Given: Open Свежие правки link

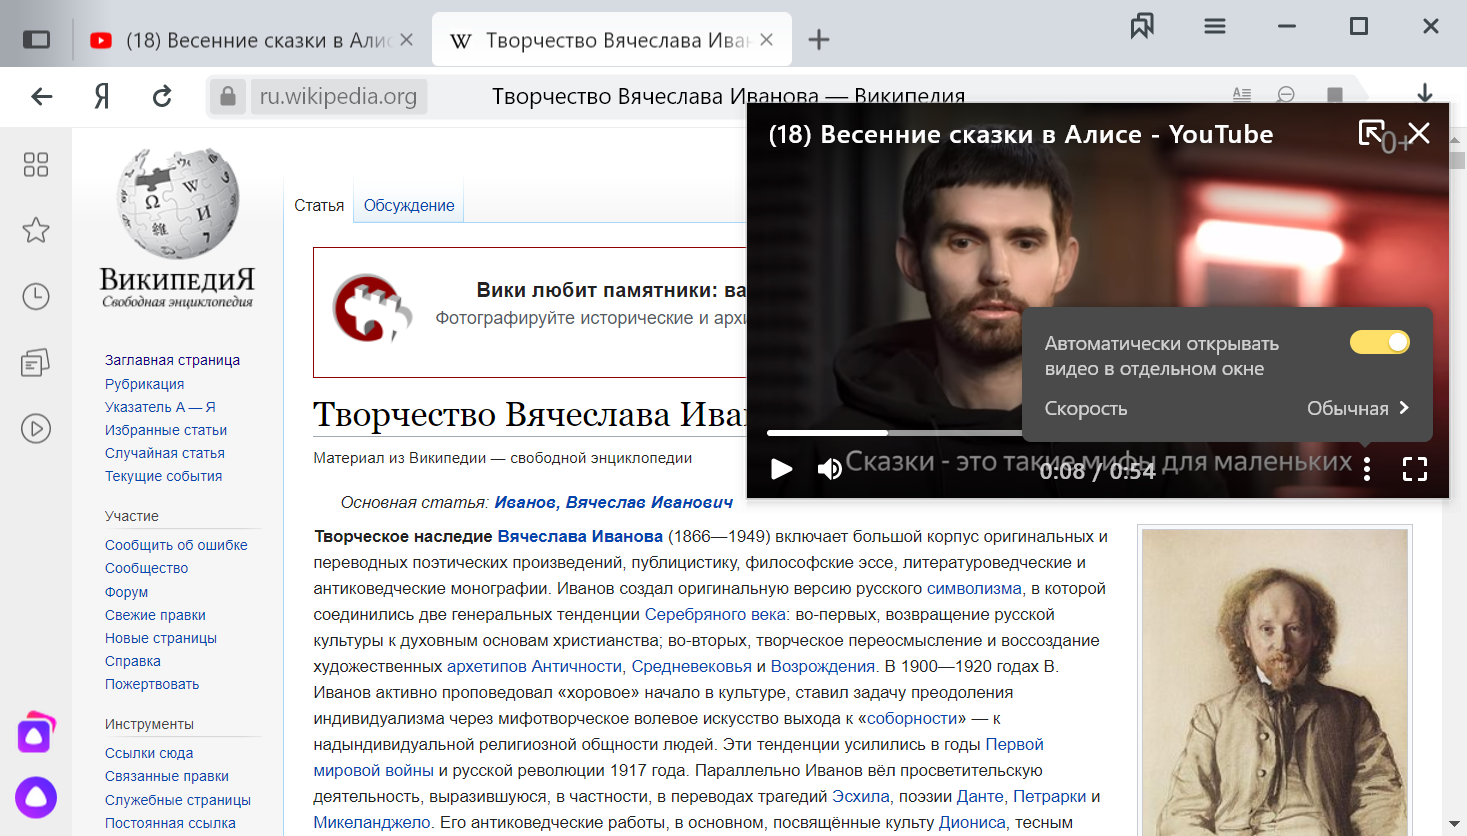Looking at the screenshot, I should tap(155, 615).
